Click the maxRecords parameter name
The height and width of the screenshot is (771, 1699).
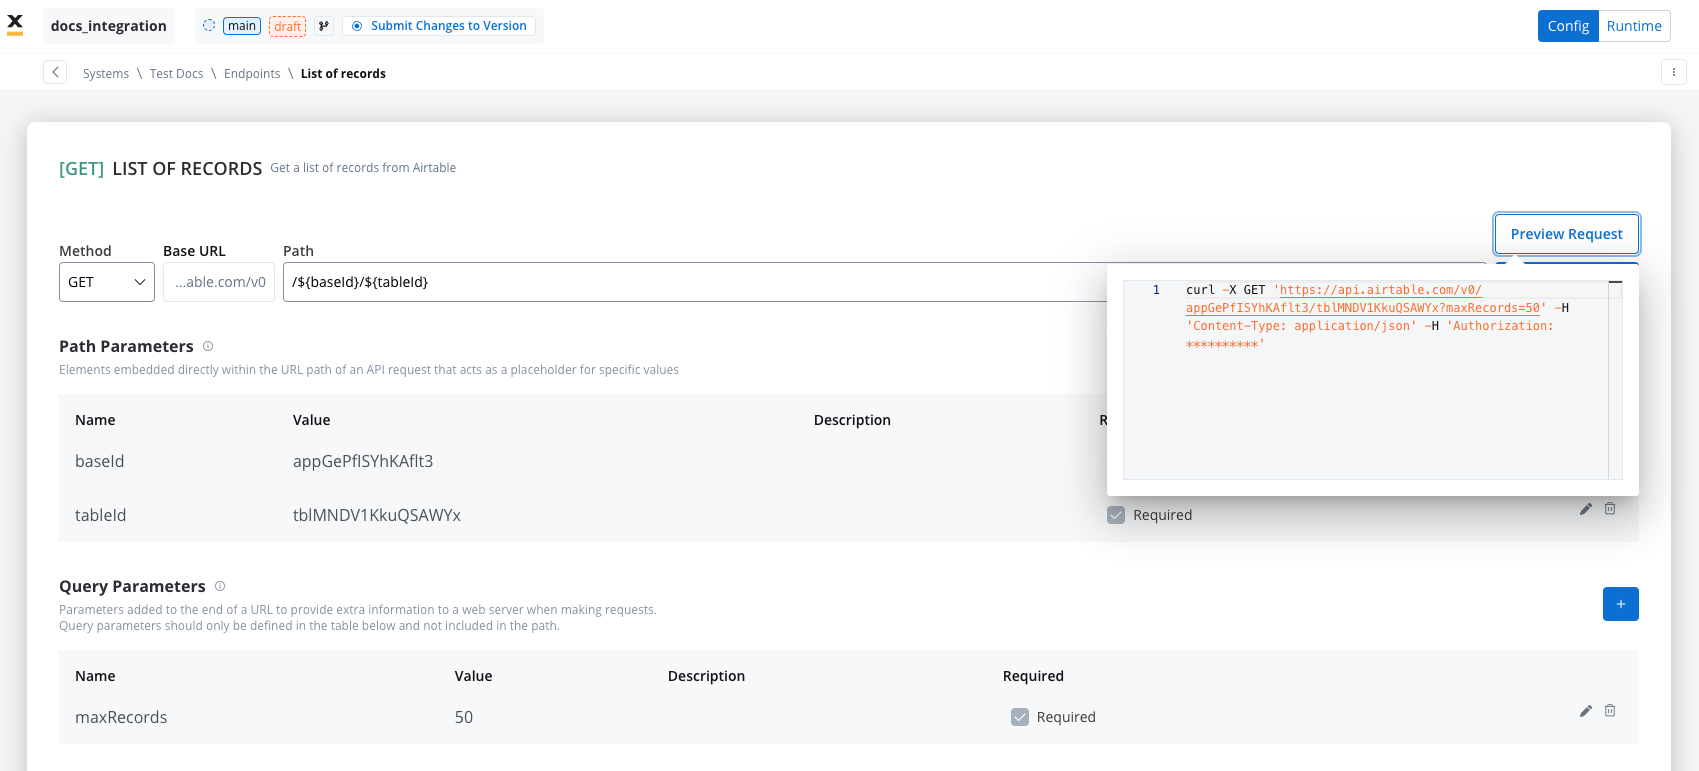pos(121,717)
